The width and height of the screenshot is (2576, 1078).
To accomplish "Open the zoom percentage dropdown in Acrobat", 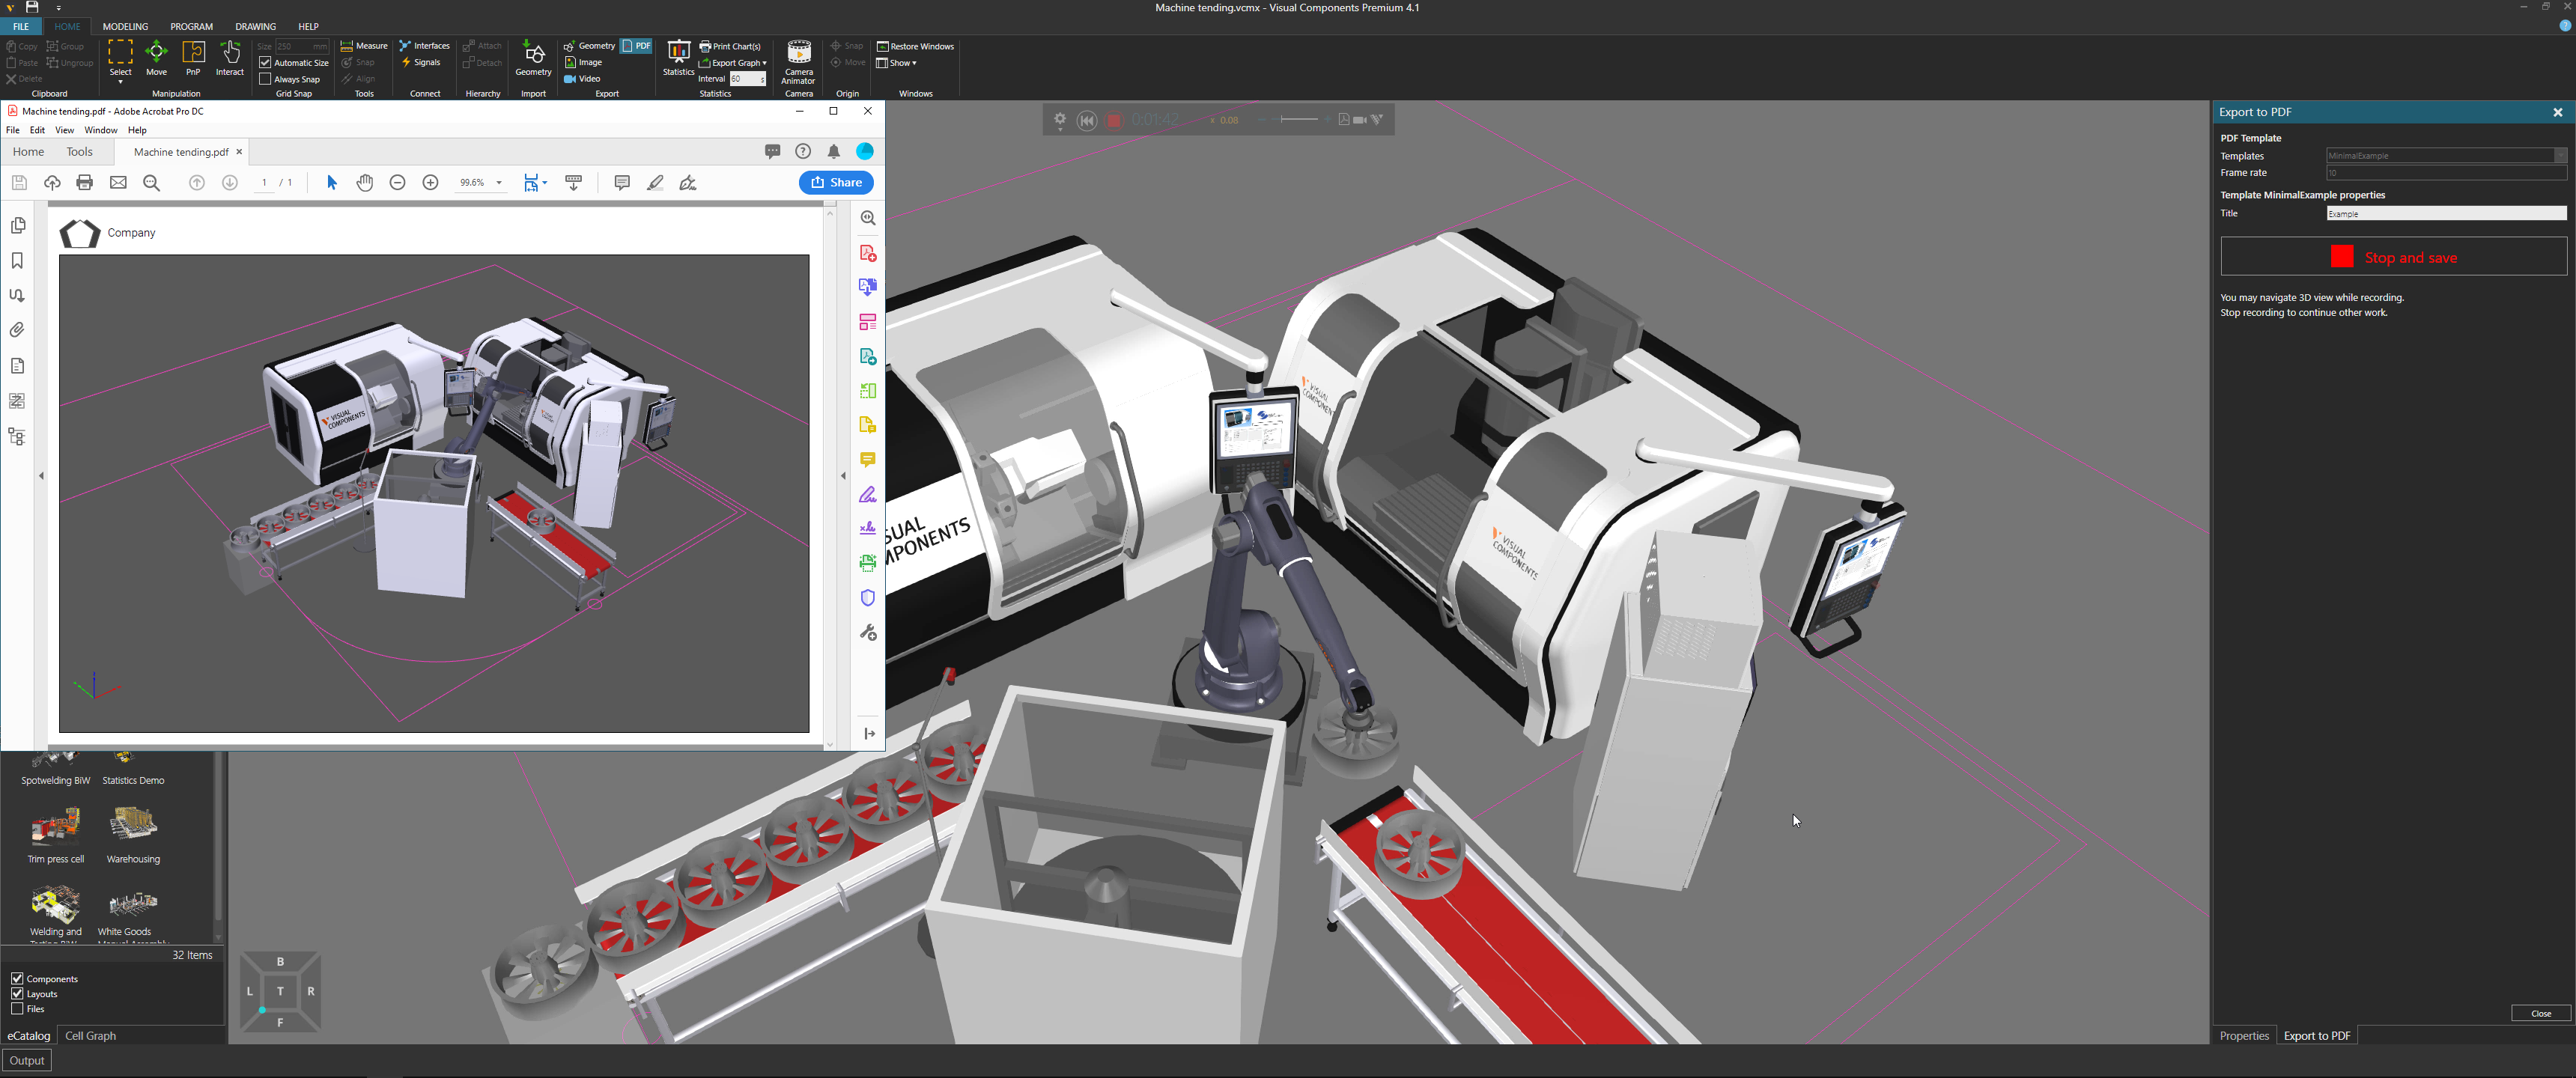I will [x=498, y=183].
